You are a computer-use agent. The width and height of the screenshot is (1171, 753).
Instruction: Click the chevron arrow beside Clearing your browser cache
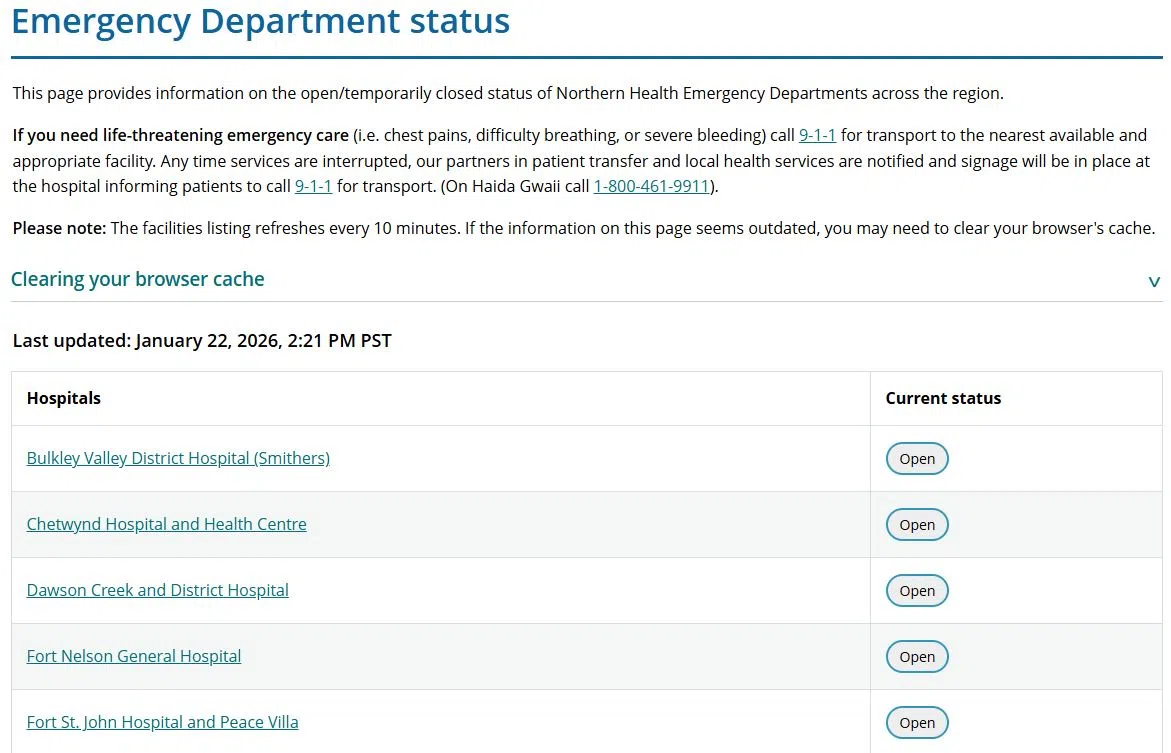point(1154,282)
